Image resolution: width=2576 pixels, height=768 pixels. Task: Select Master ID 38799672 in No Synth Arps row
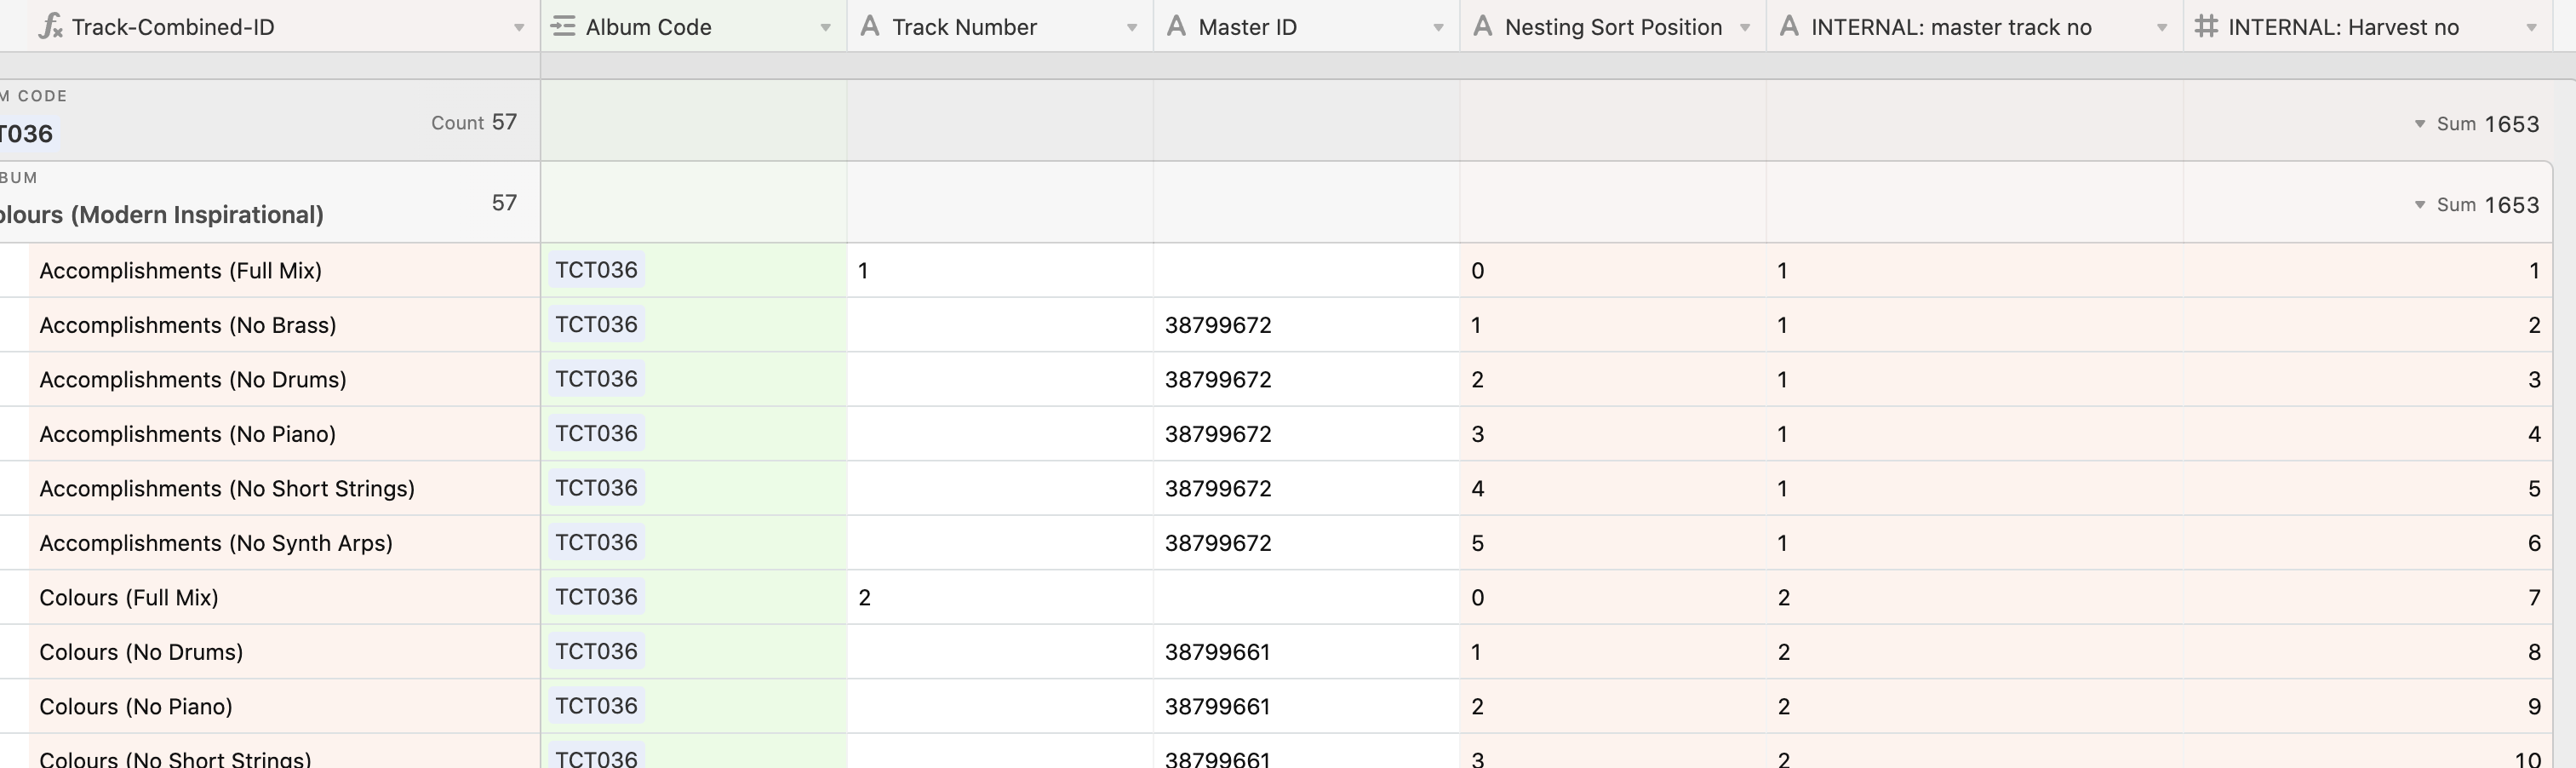(x=1306, y=543)
